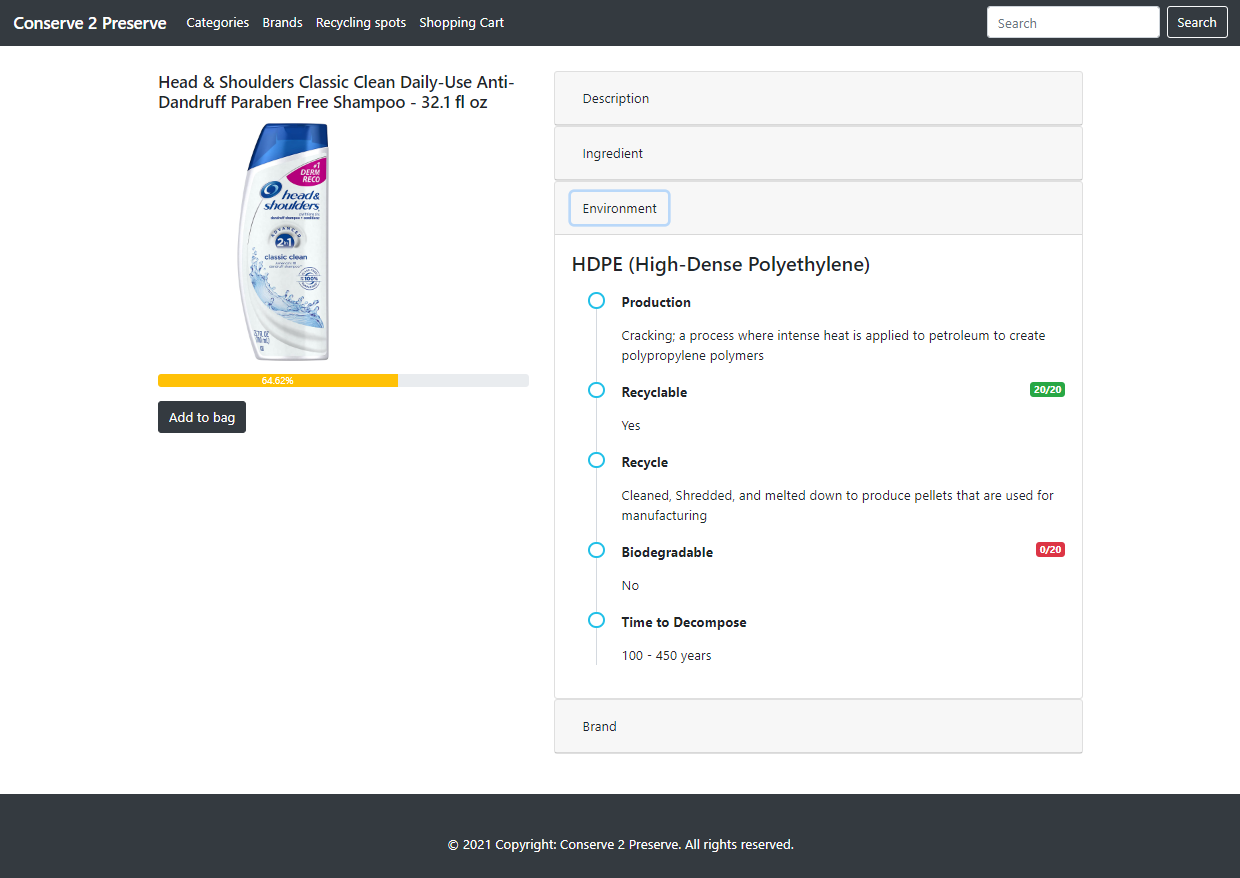Click the Production label
The height and width of the screenshot is (878, 1240).
coord(656,302)
